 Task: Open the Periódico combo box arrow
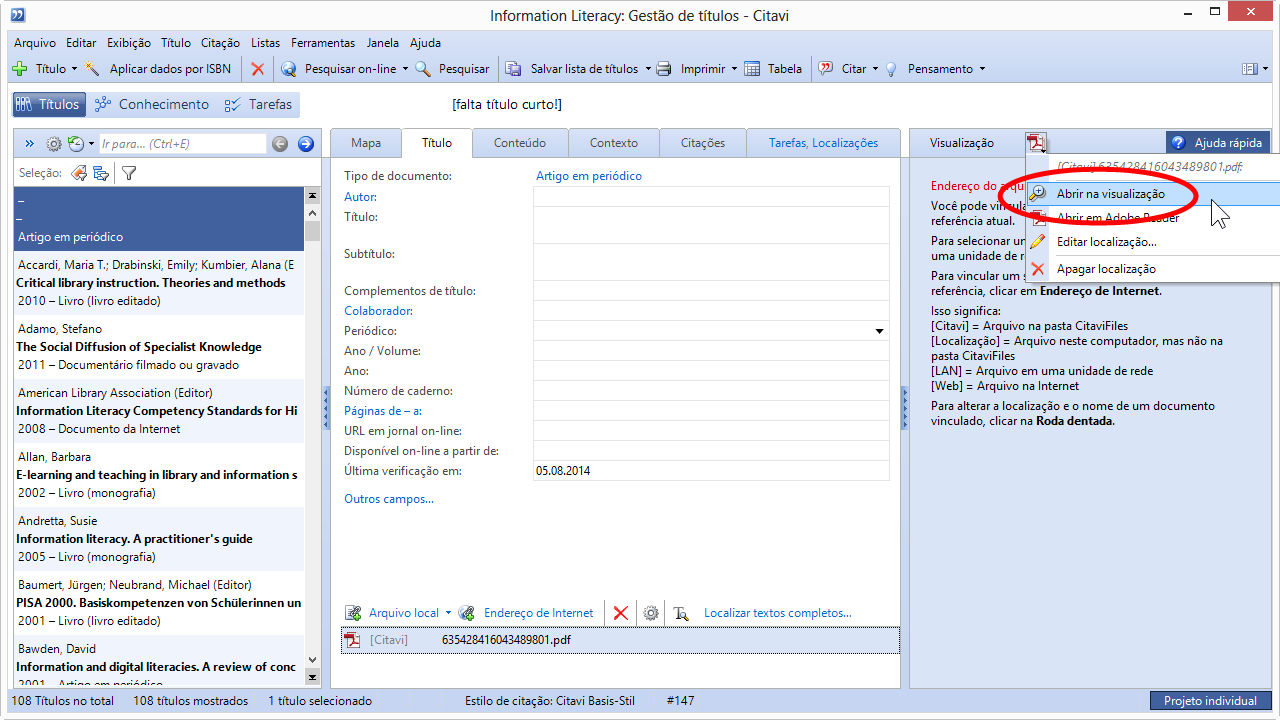[880, 331]
